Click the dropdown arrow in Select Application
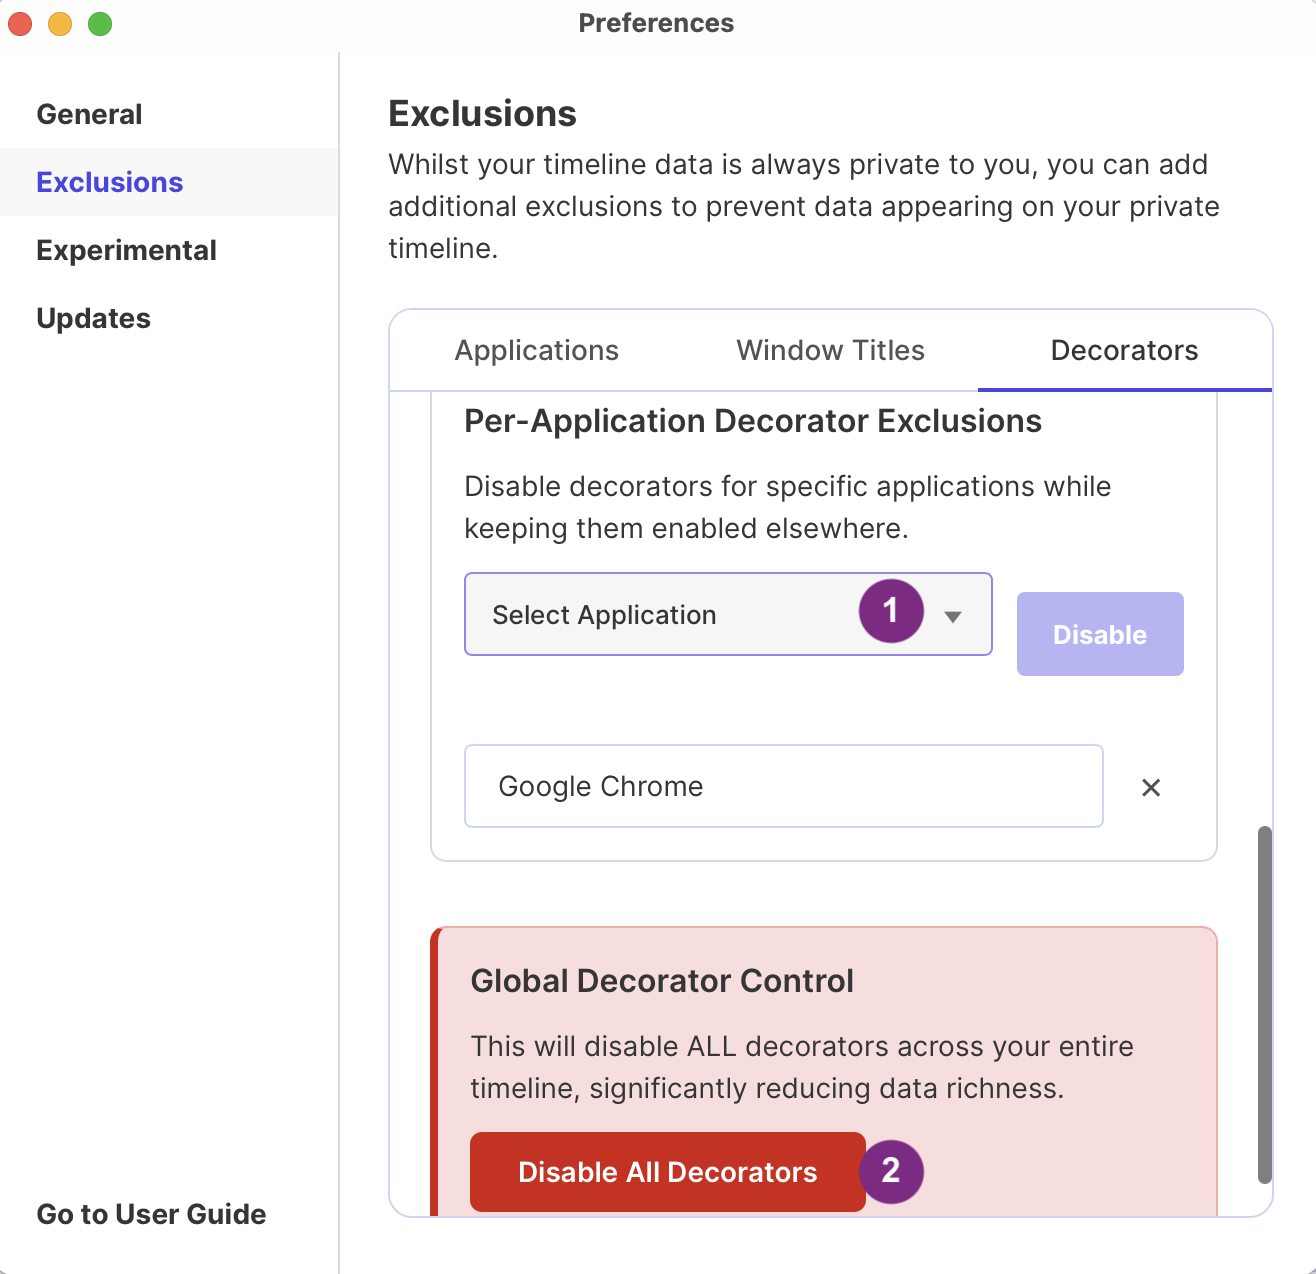 point(953,616)
